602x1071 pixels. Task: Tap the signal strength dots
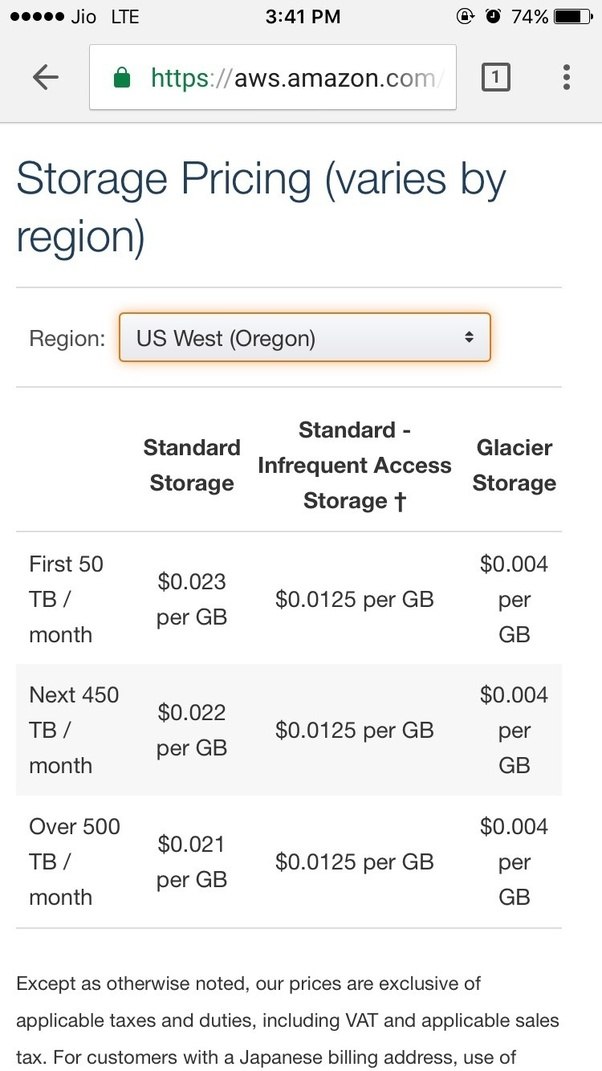click(x=35, y=15)
